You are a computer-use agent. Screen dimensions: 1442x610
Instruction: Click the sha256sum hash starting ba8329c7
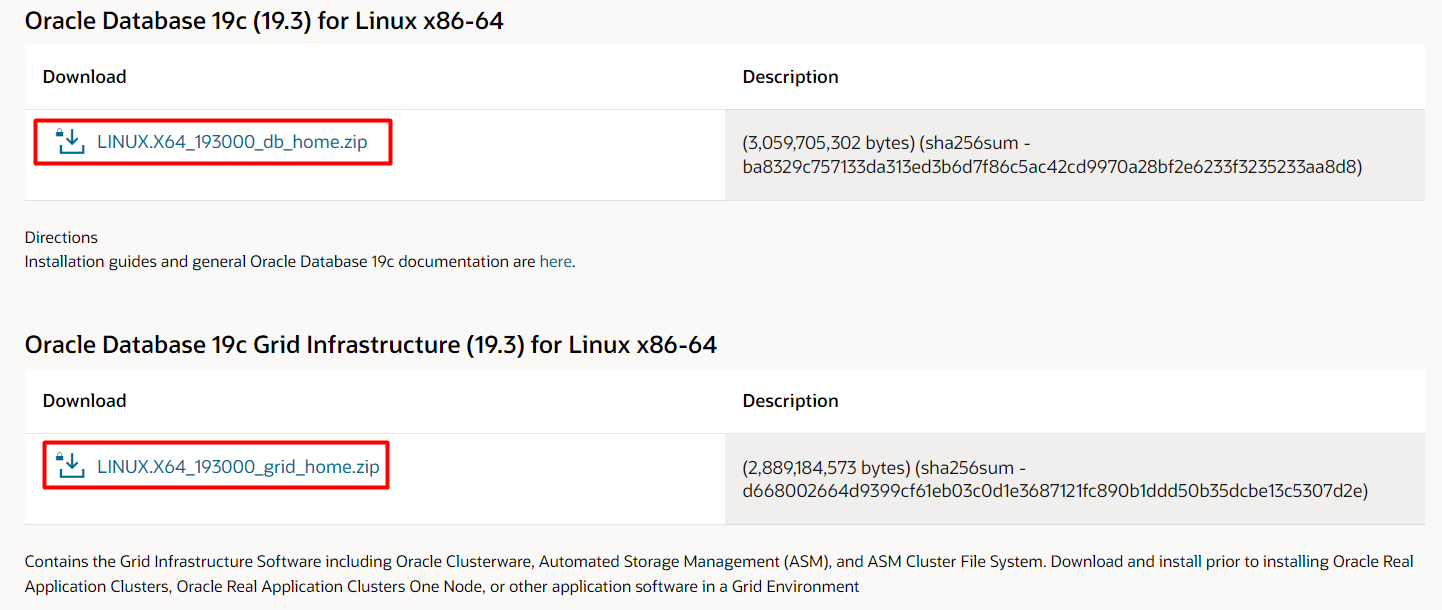(1052, 167)
